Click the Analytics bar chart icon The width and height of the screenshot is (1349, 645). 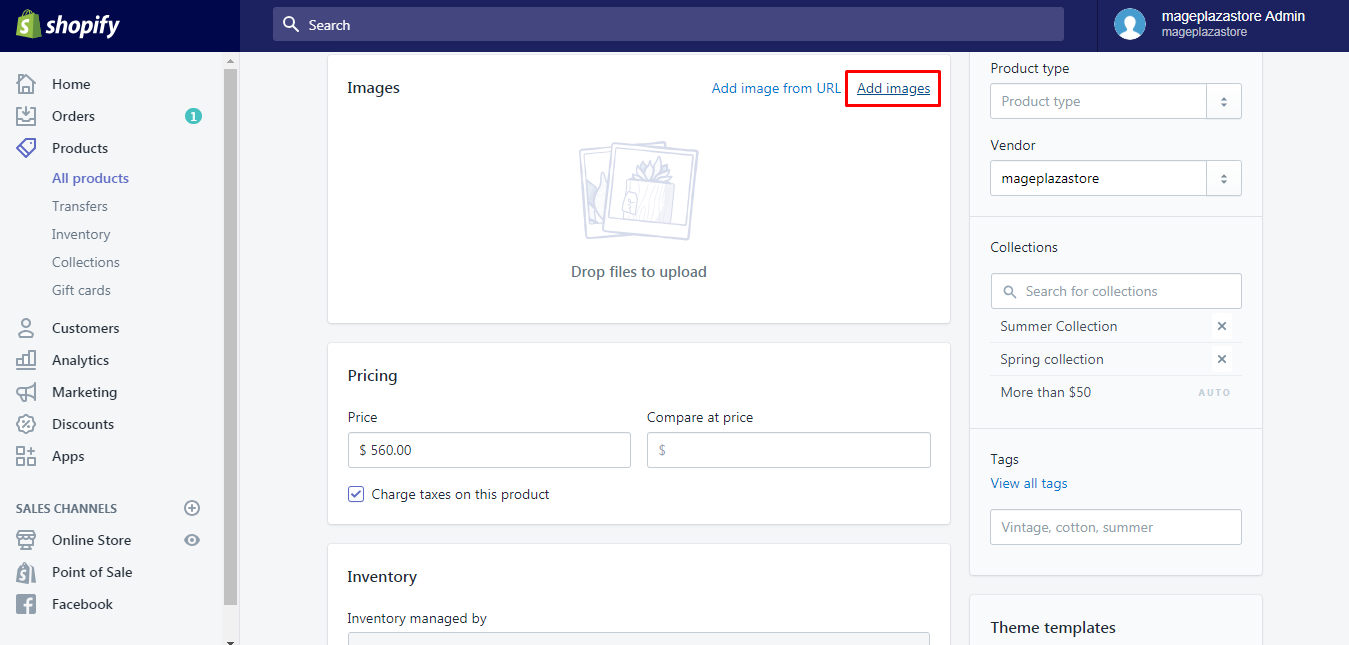click(x=26, y=360)
